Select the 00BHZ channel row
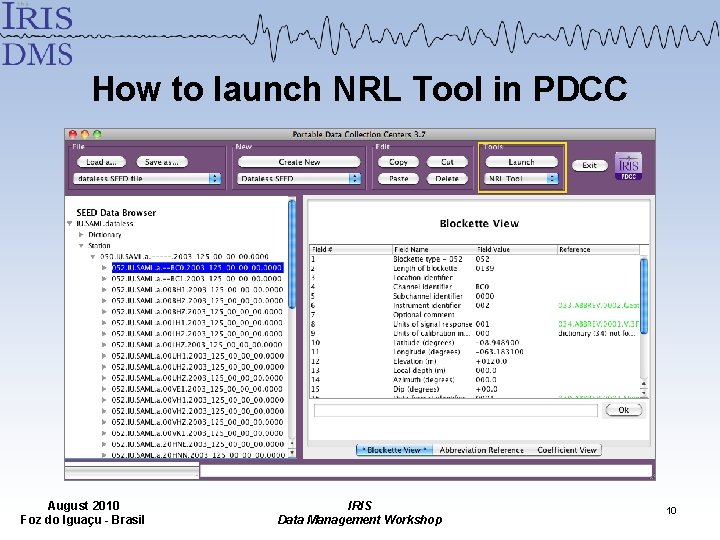This screenshot has width=720, height=540. tap(197, 312)
